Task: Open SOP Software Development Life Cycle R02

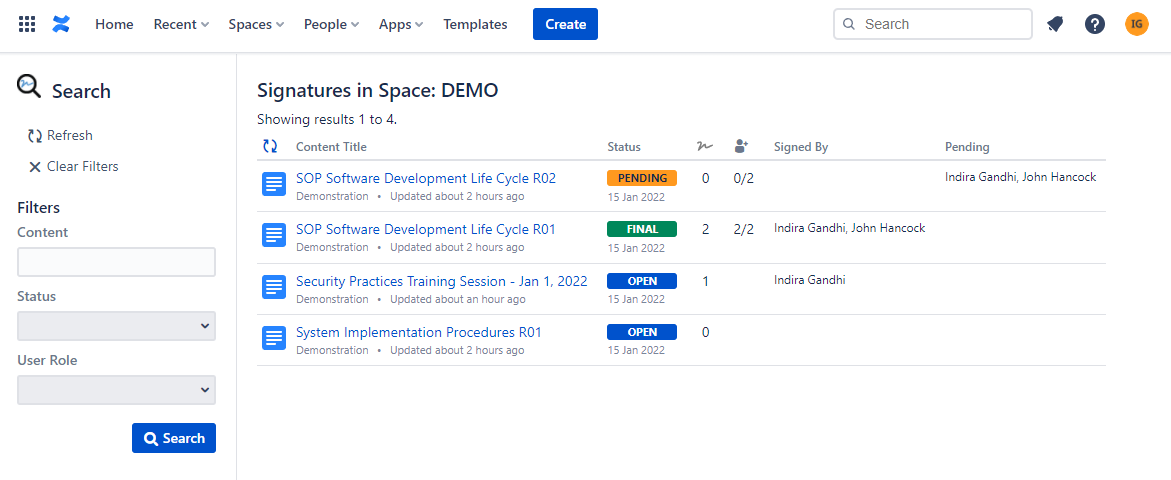Action: pyautogui.click(x=426, y=178)
